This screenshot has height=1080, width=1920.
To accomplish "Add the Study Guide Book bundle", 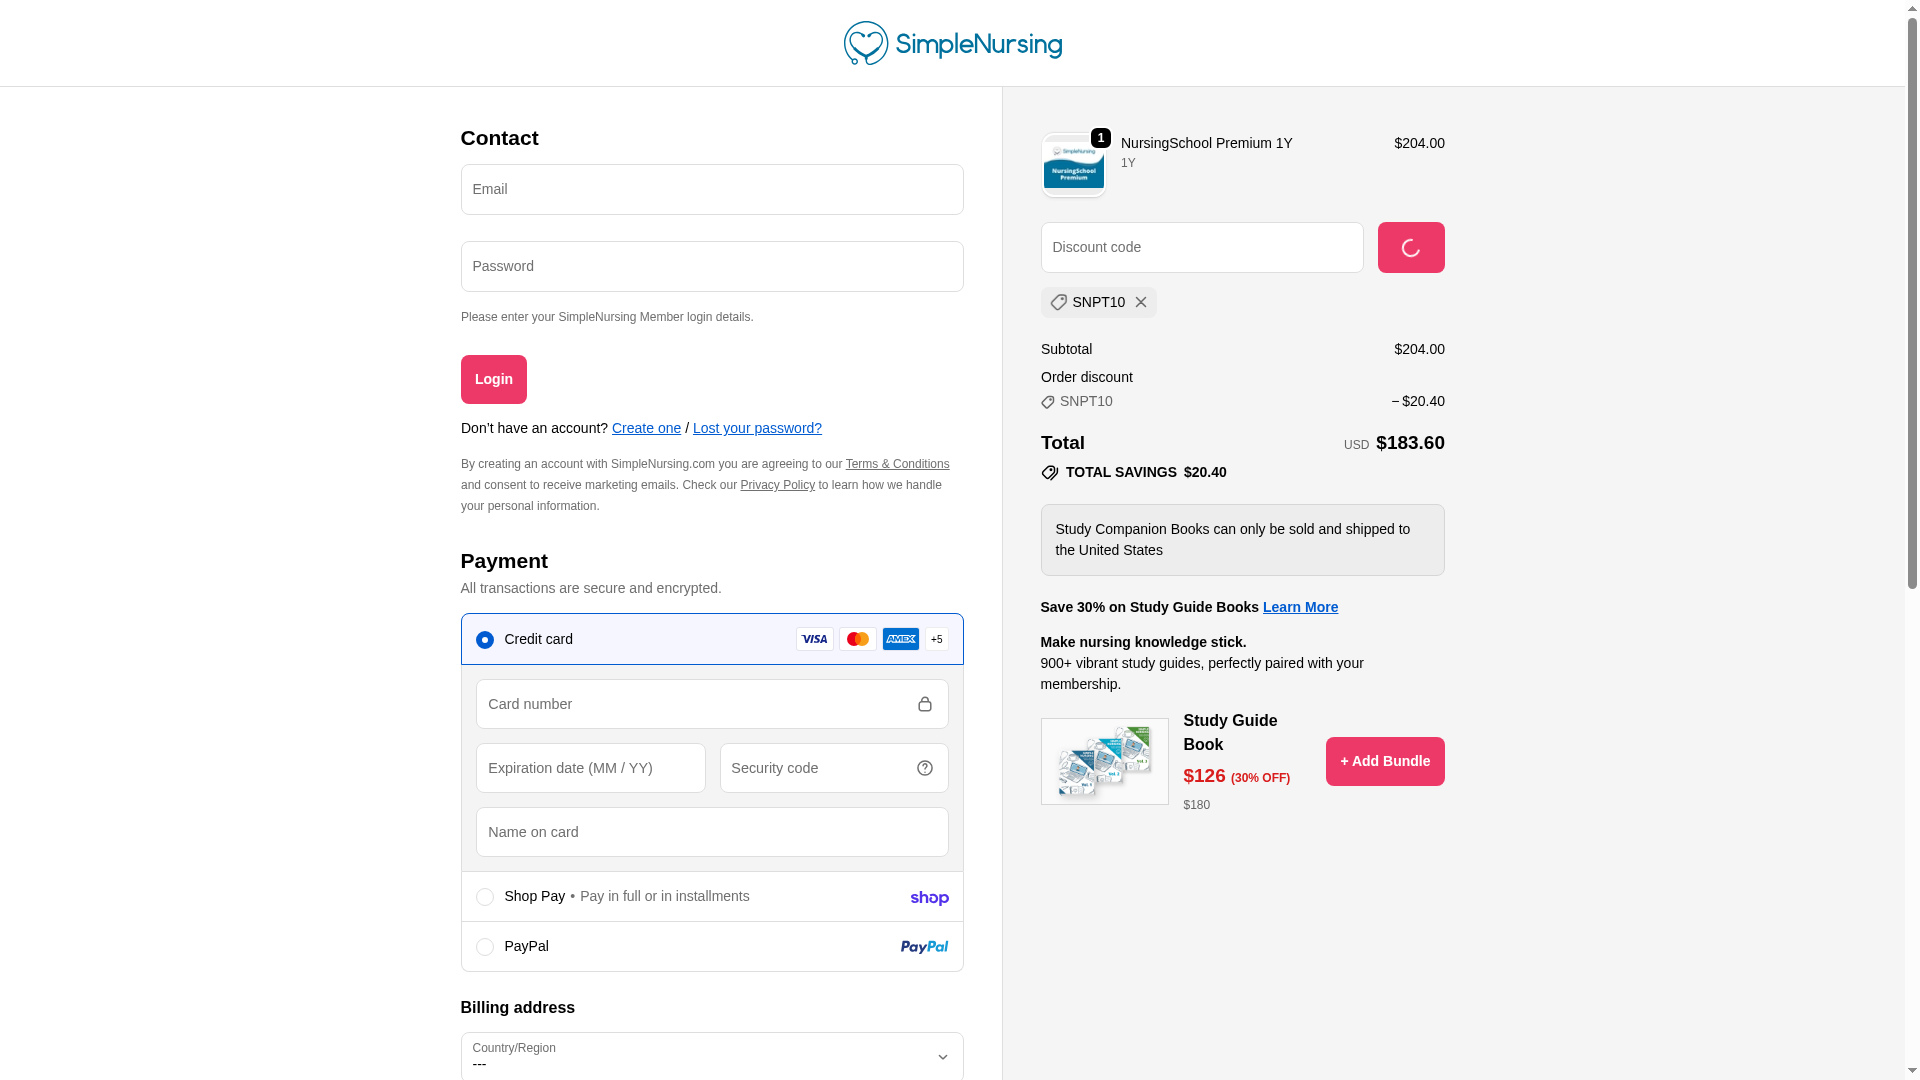I will click(x=1385, y=761).
